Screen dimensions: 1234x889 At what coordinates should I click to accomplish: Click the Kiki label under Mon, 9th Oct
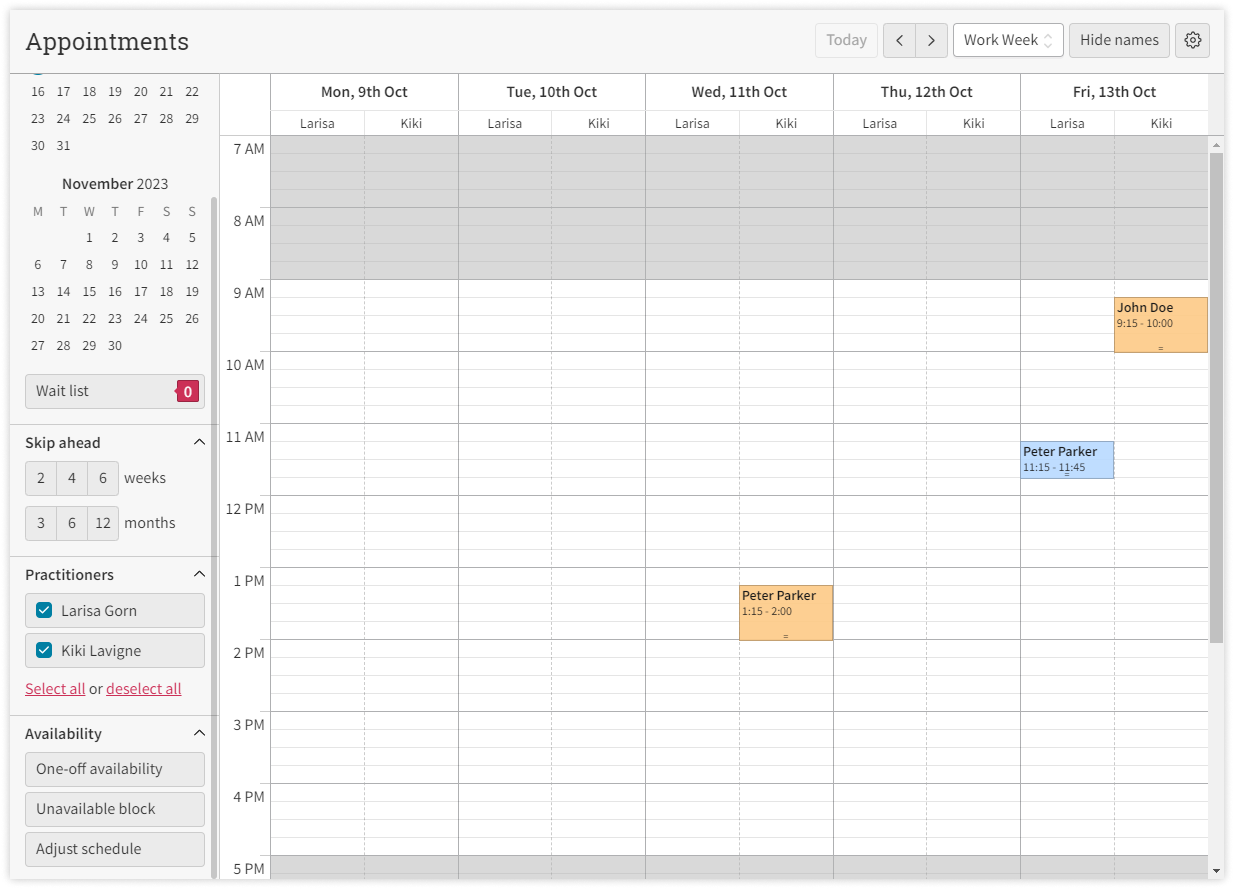click(411, 123)
